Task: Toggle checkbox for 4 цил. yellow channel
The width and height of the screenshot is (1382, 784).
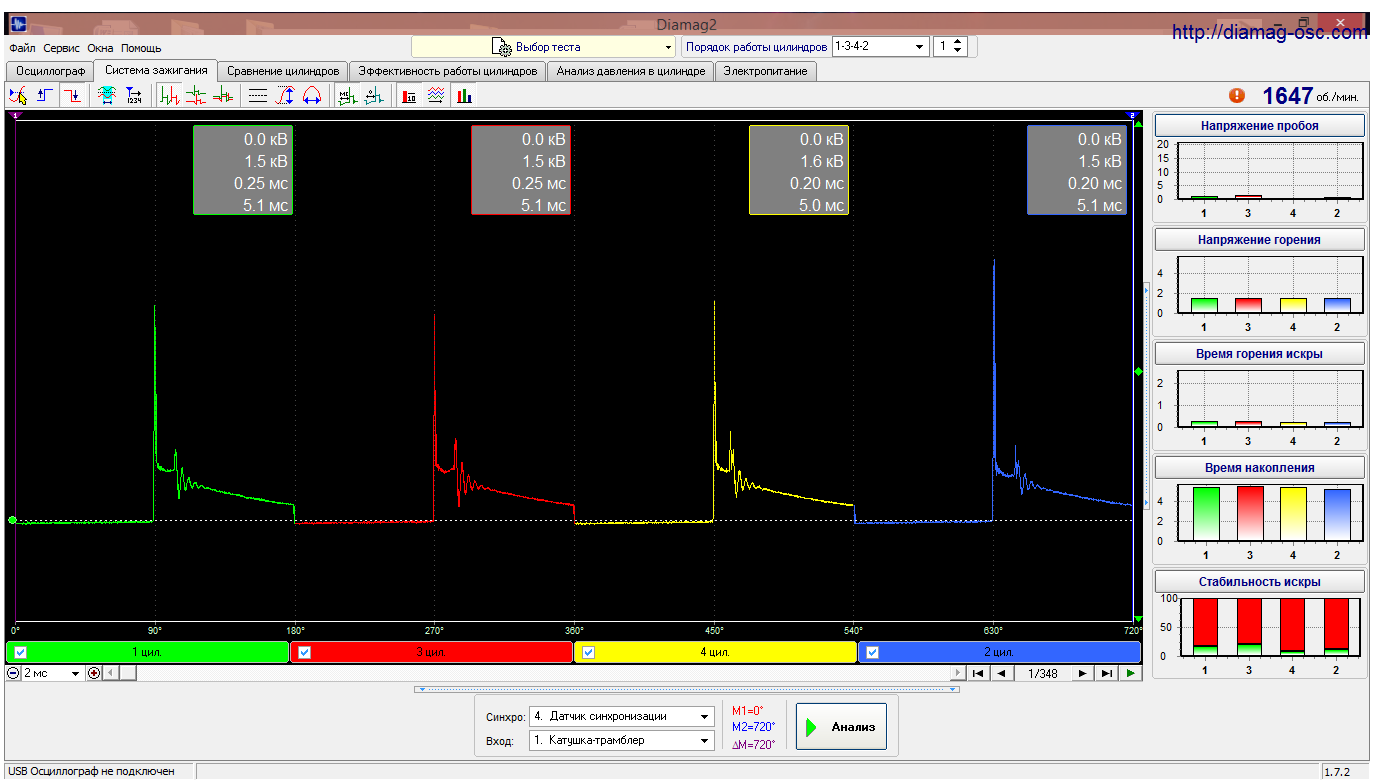Action: coord(588,652)
